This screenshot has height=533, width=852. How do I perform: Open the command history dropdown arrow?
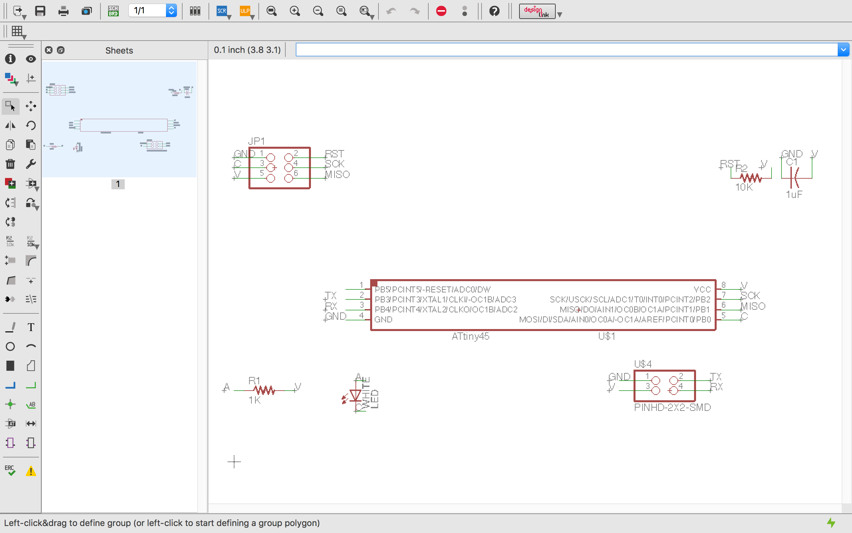[843, 50]
